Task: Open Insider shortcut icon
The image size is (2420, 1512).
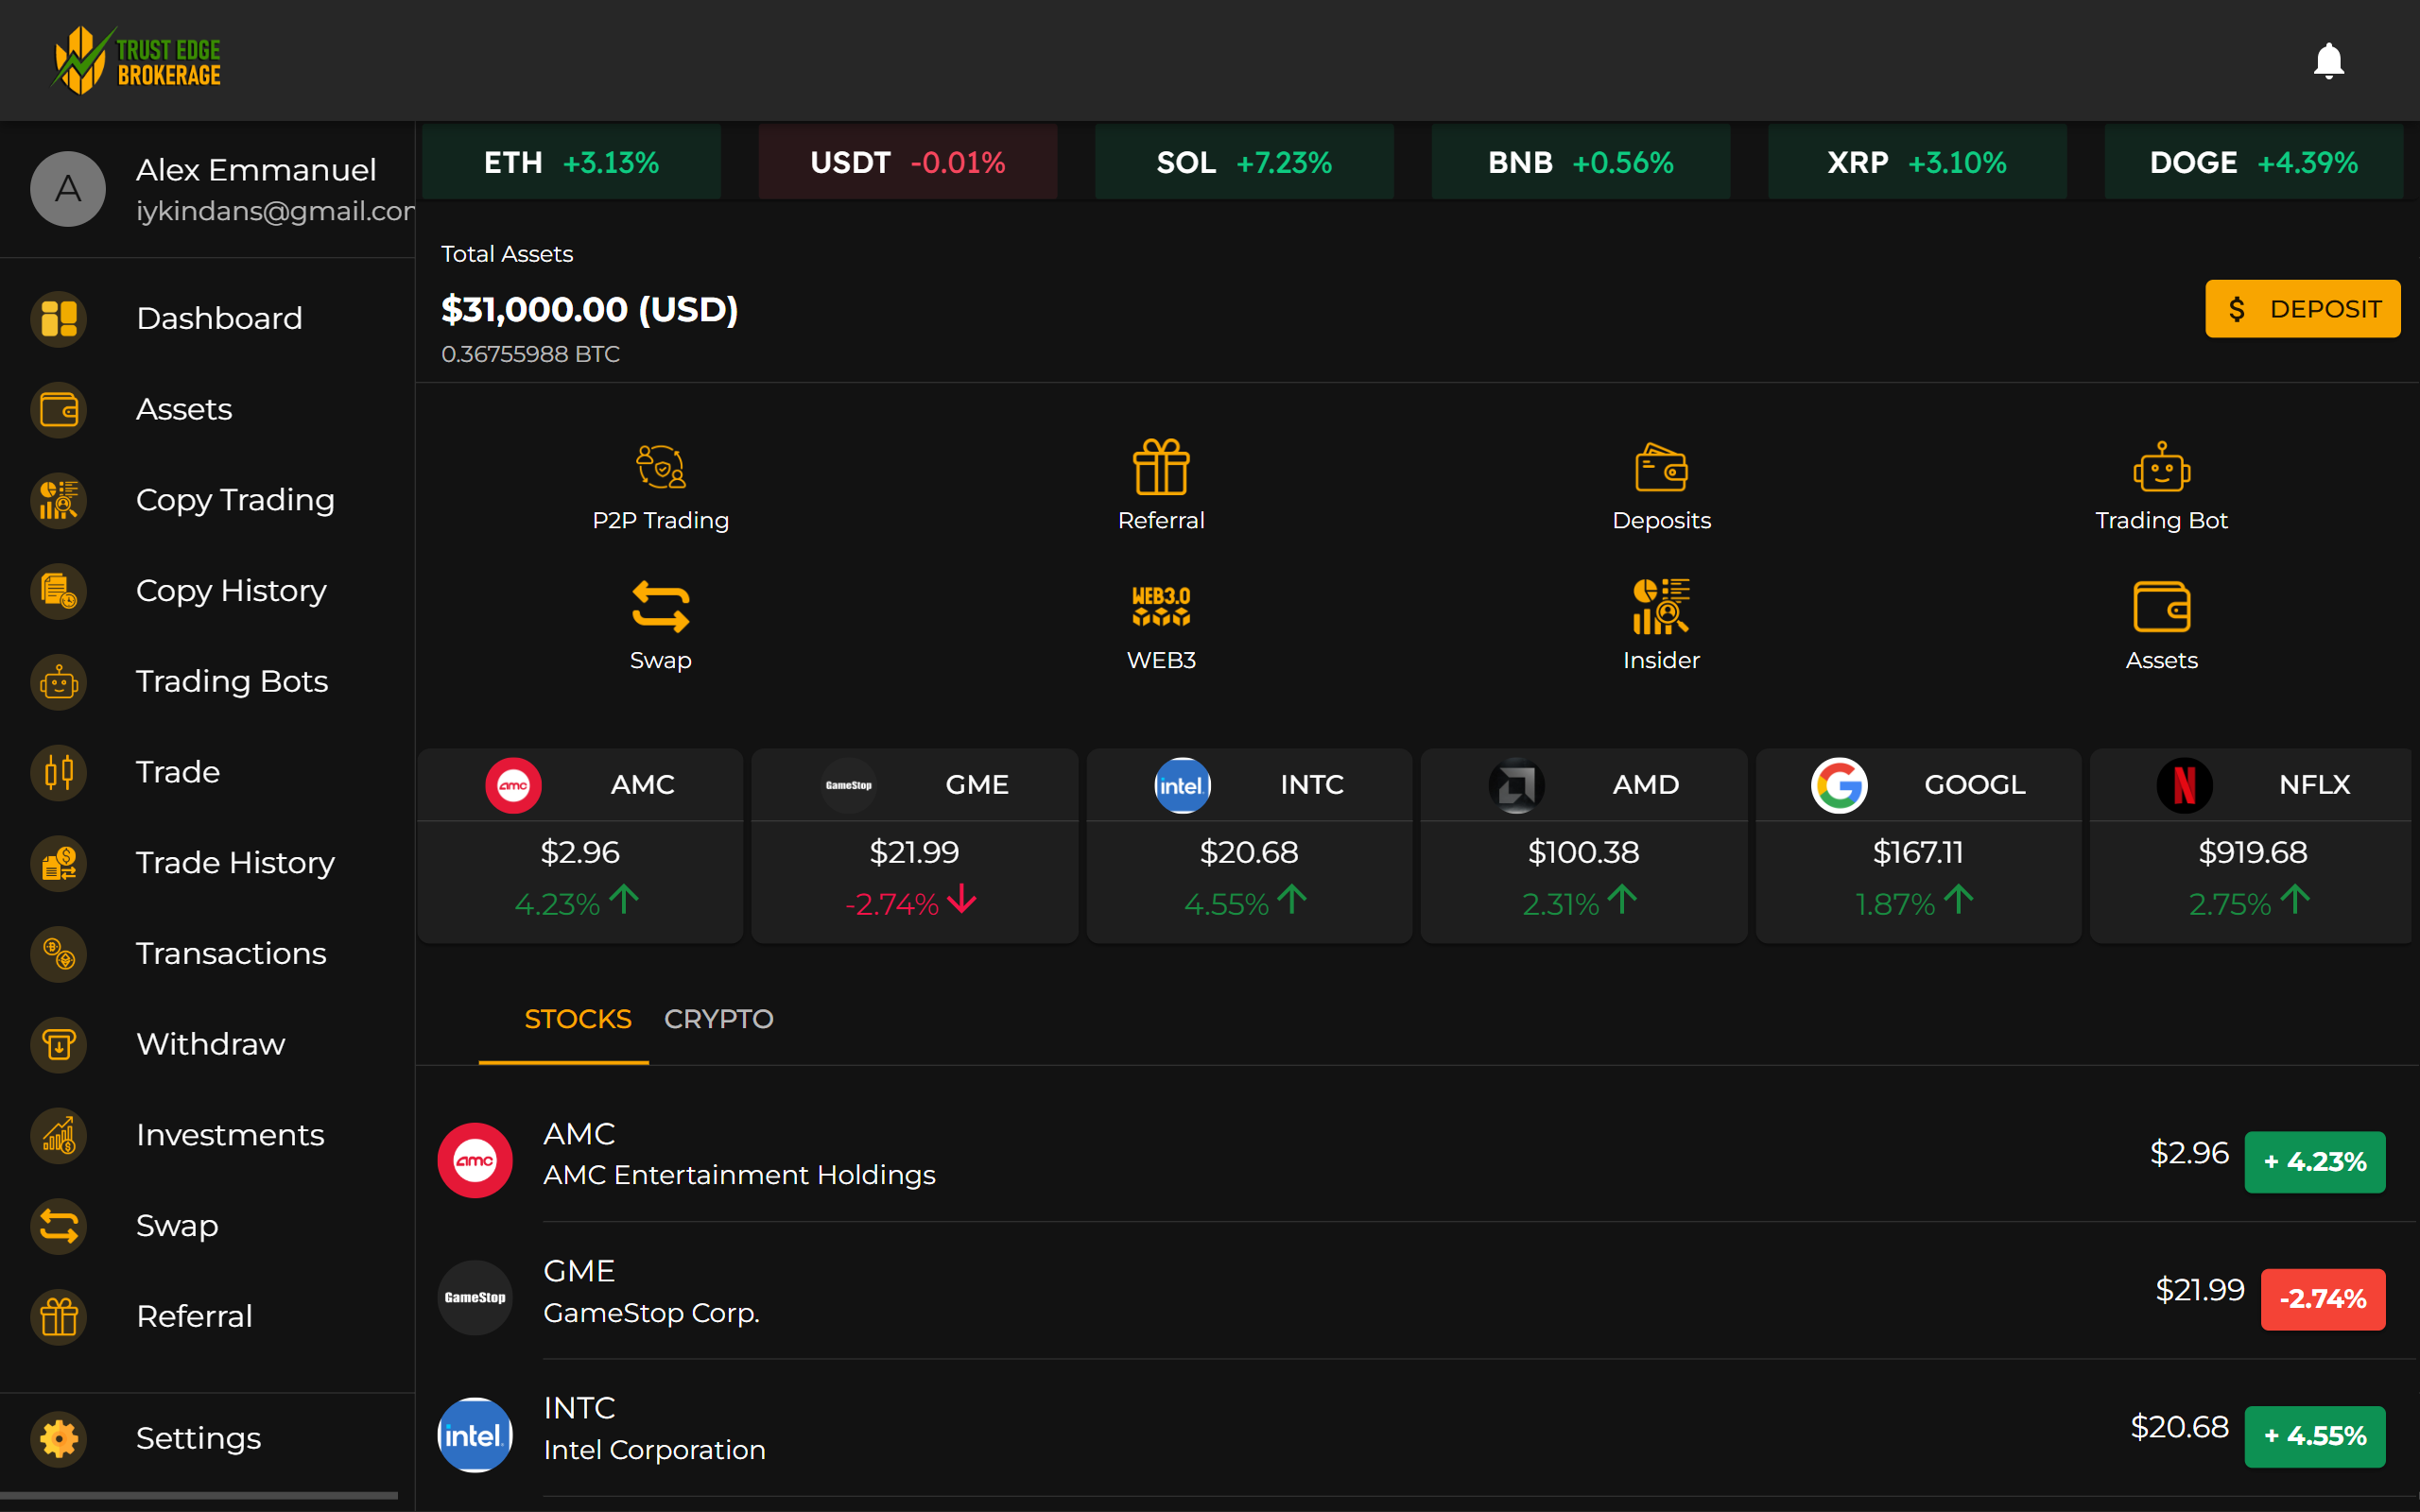Action: tap(1661, 607)
